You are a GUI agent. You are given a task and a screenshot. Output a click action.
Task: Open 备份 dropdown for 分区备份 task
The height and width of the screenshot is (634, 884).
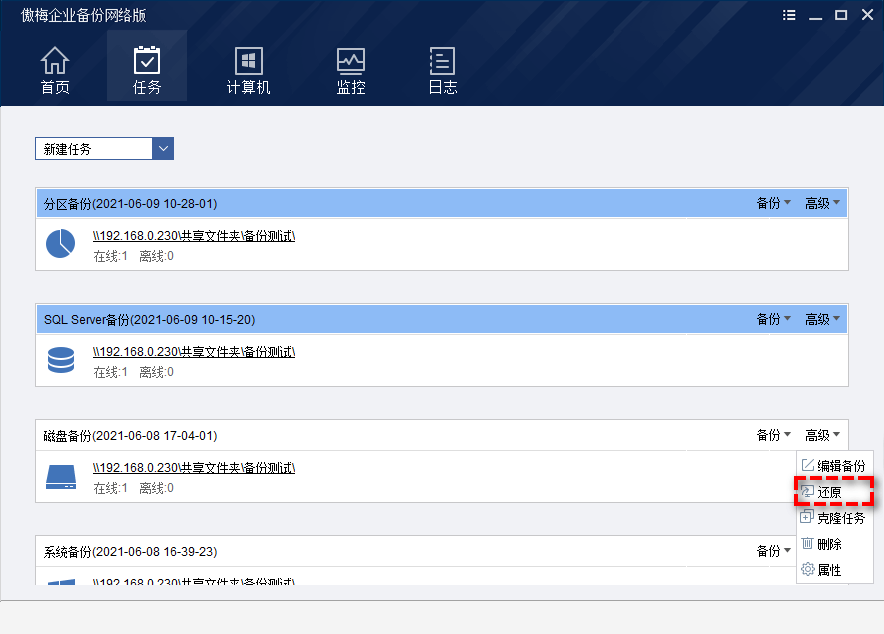click(773, 203)
